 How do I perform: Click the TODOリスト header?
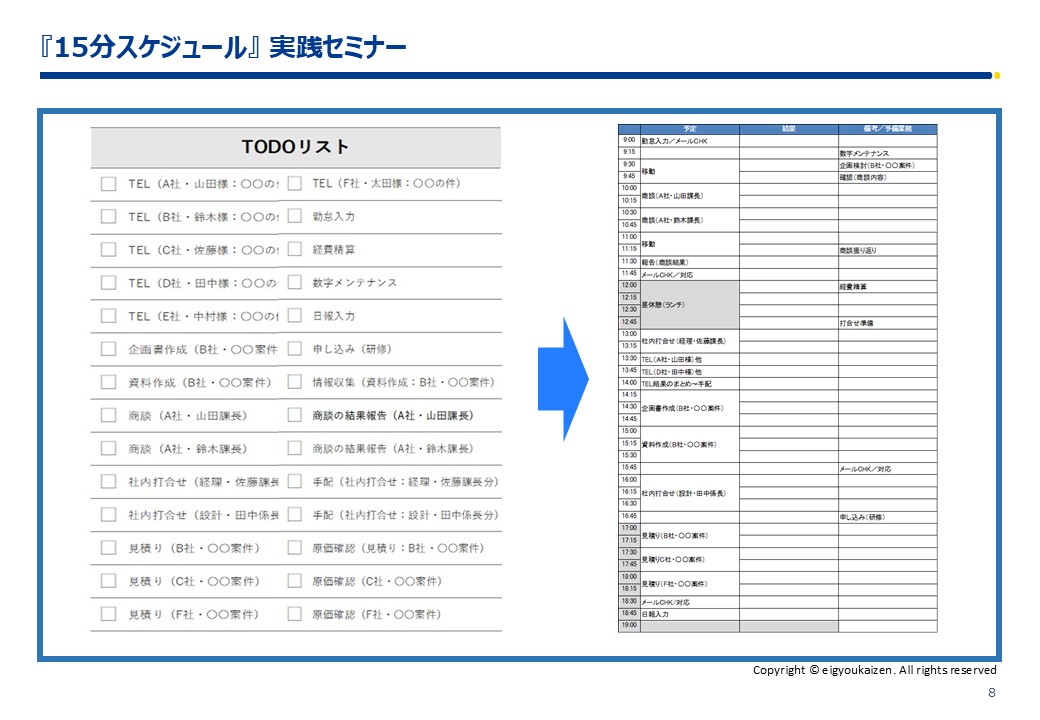(296, 147)
